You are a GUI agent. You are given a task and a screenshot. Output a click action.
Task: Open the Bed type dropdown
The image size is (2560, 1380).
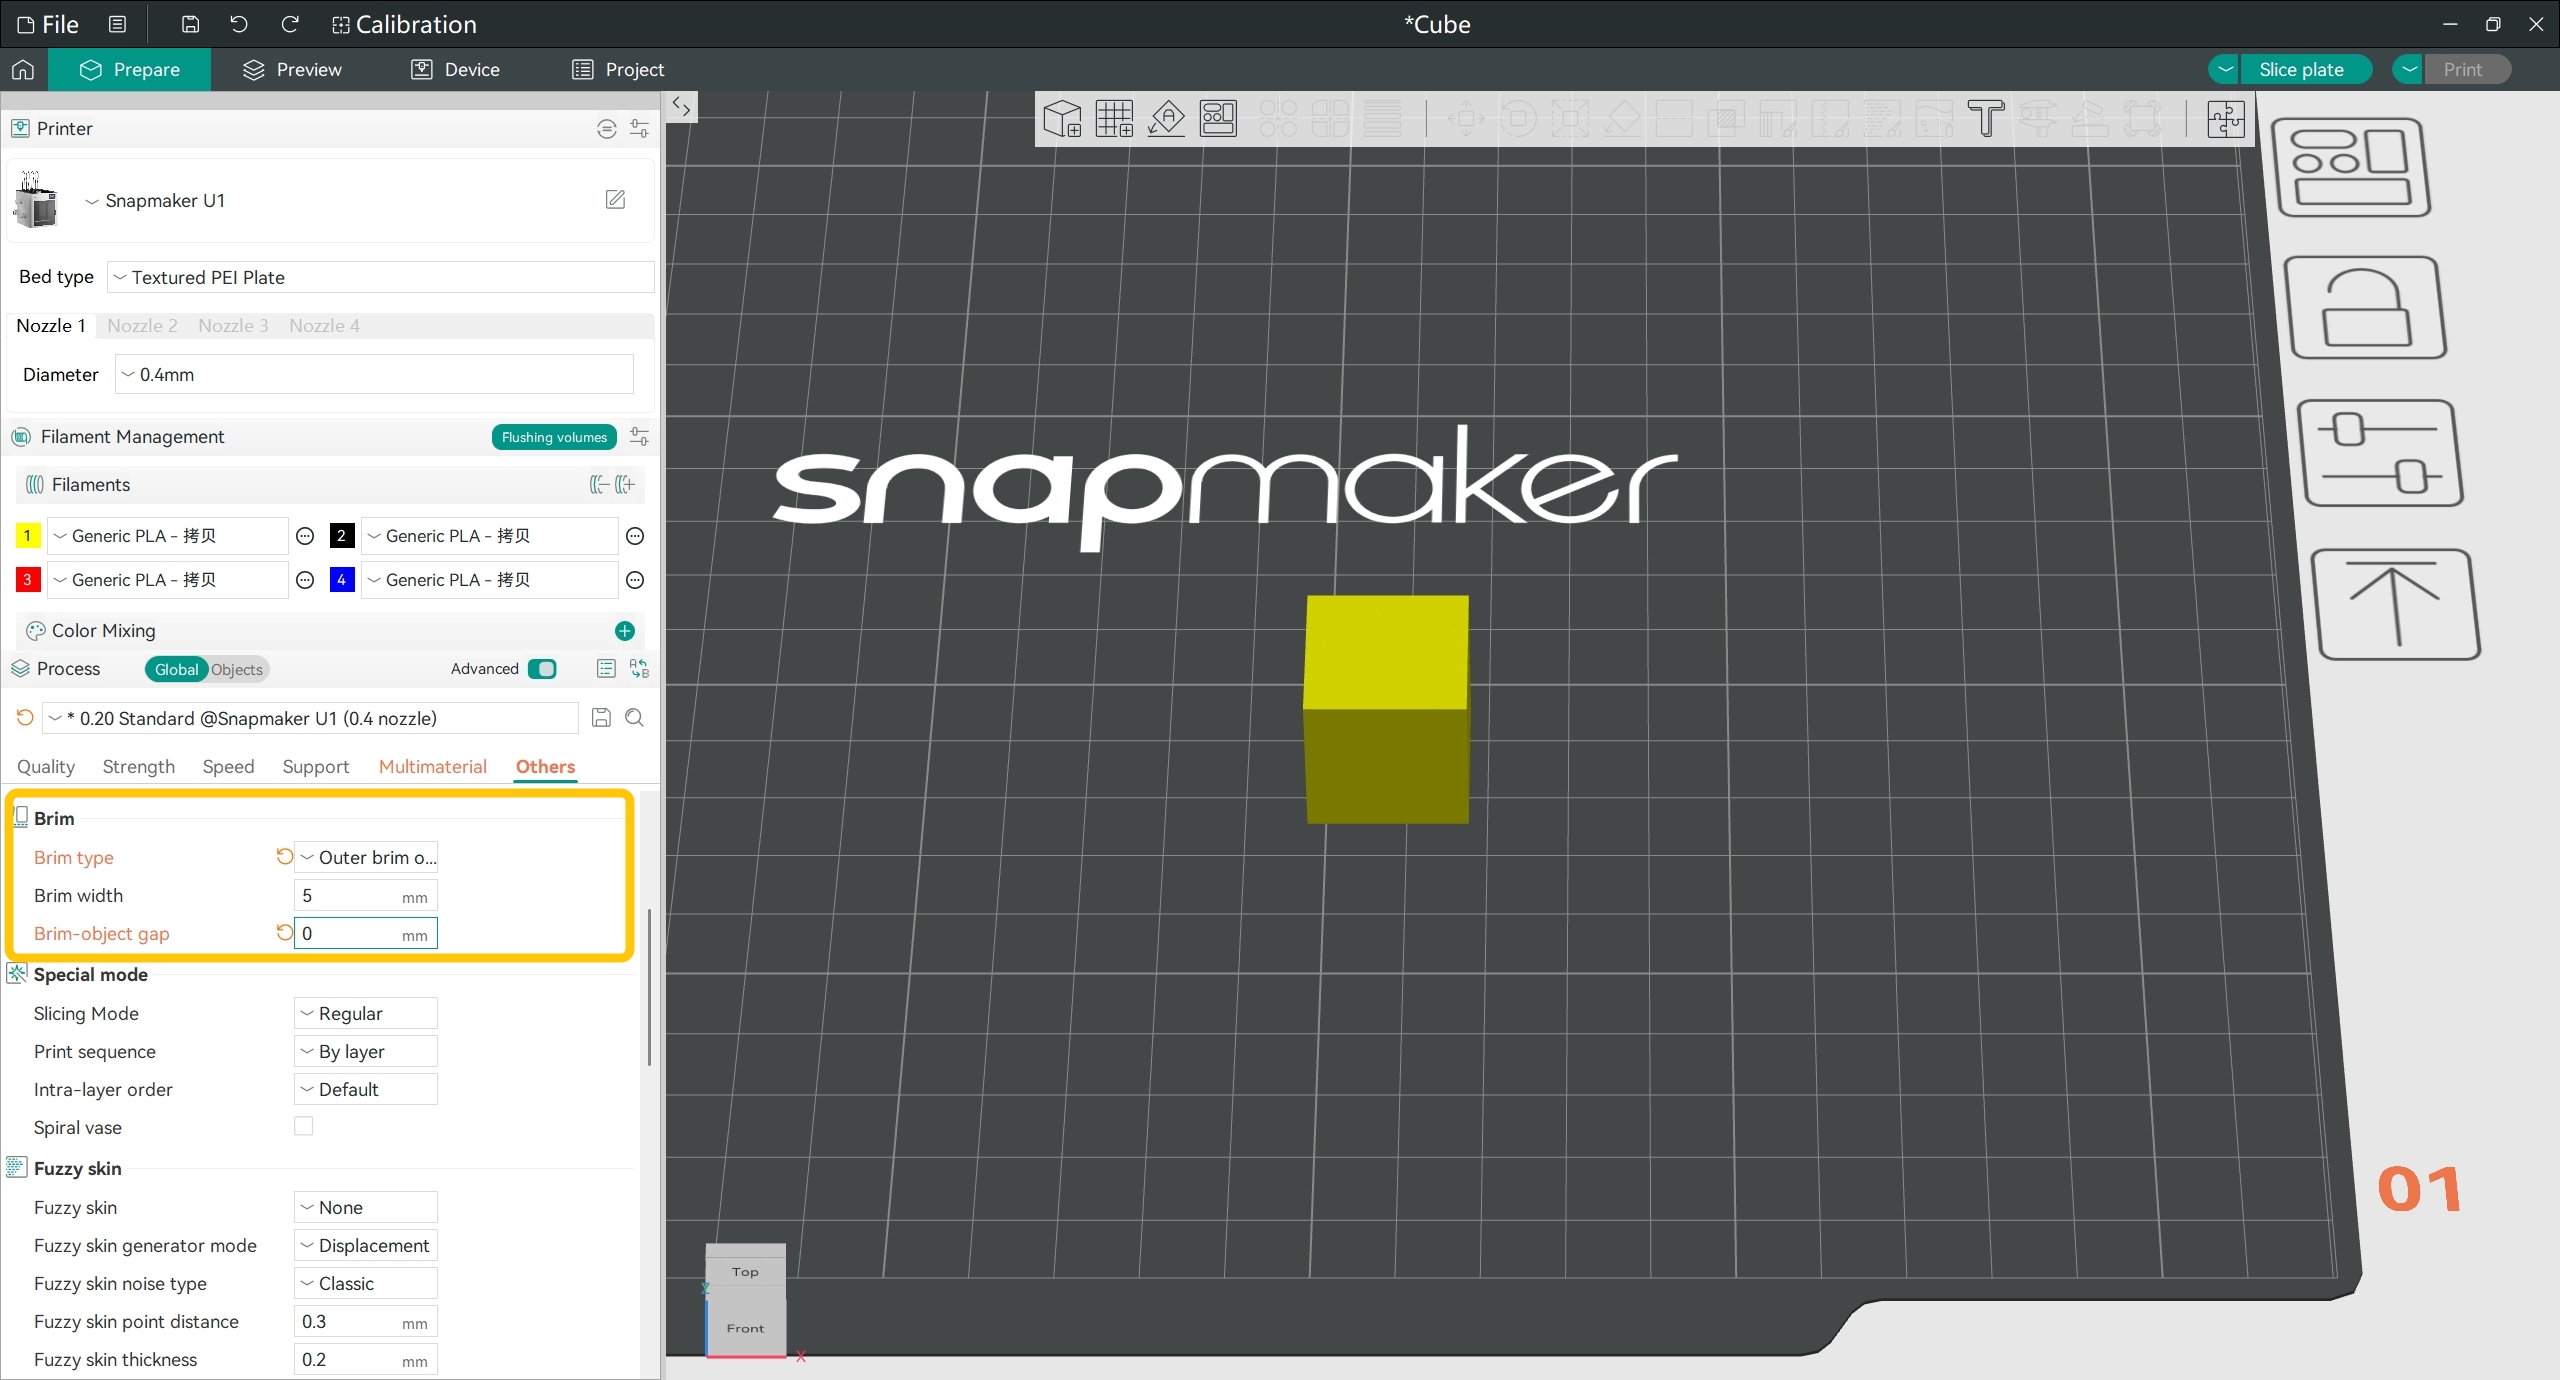pyautogui.click(x=381, y=278)
